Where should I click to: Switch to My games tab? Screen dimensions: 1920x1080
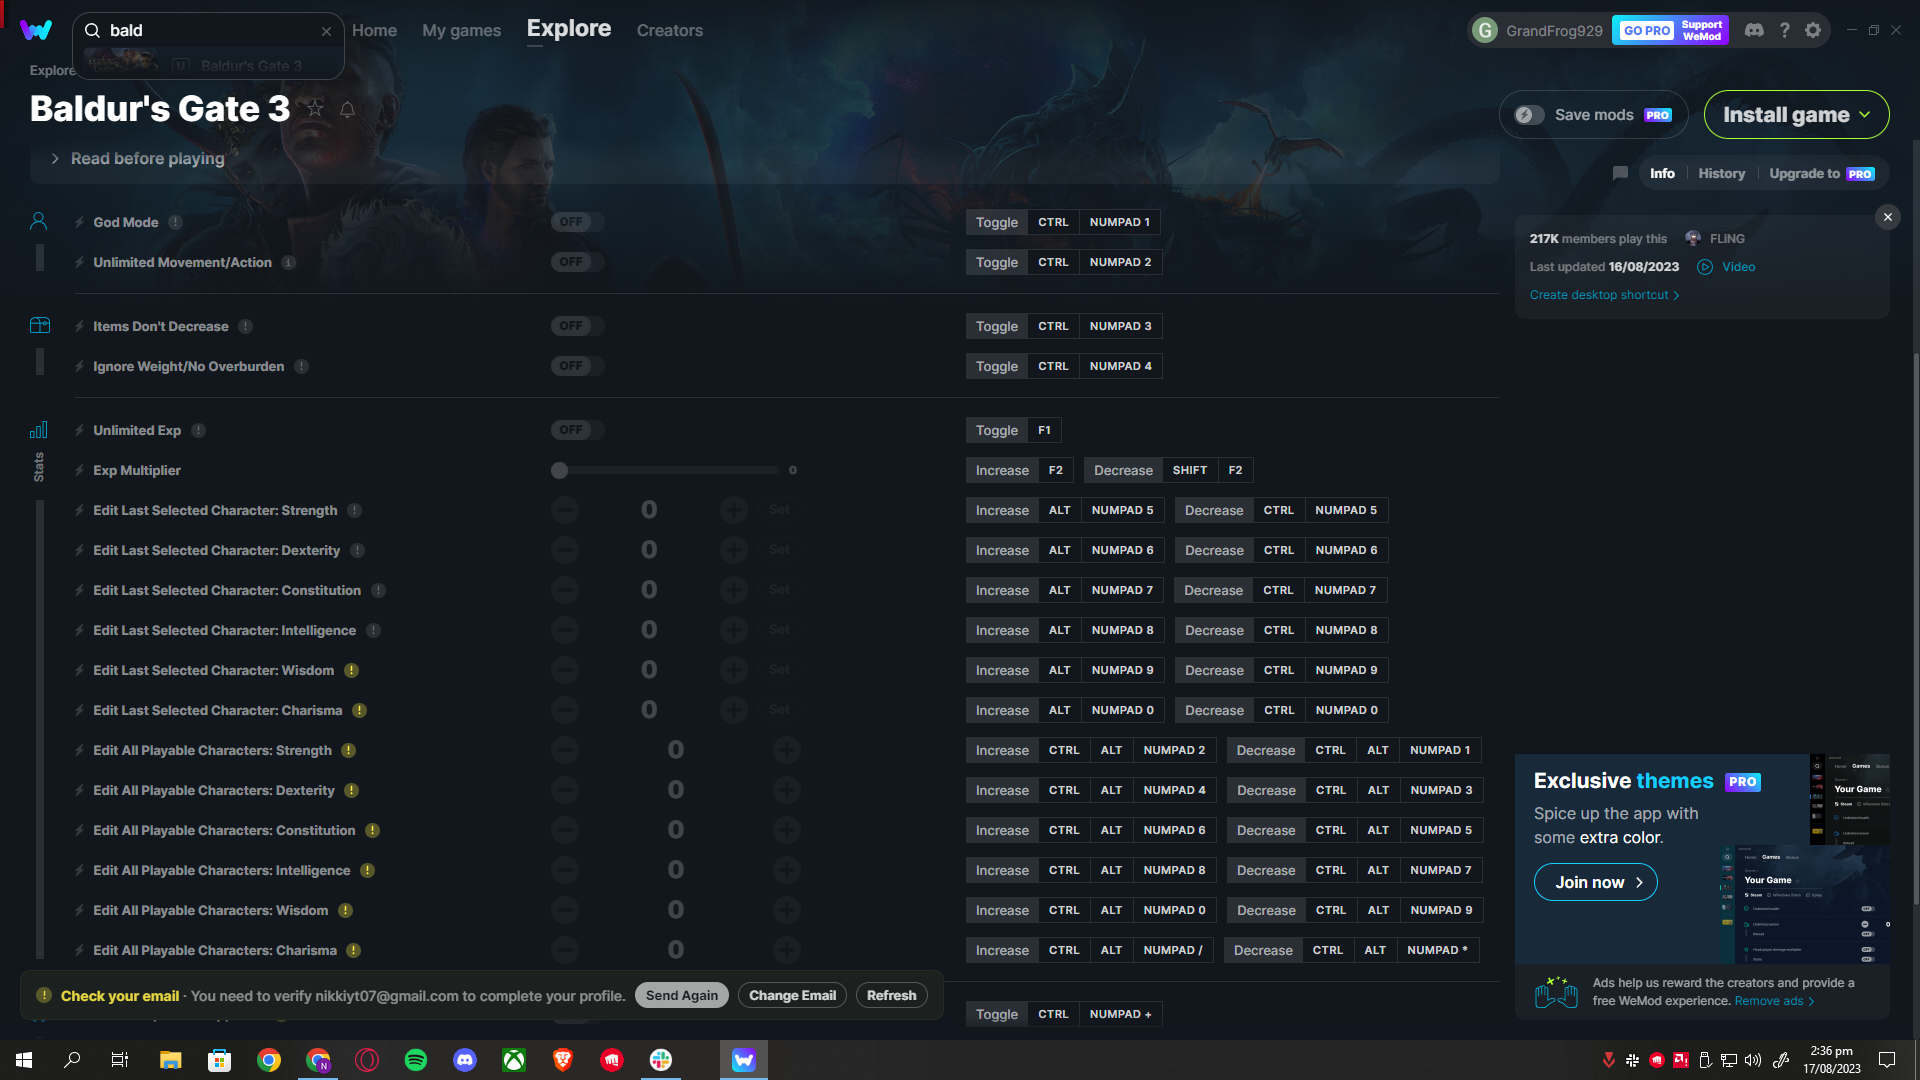pos(461,30)
